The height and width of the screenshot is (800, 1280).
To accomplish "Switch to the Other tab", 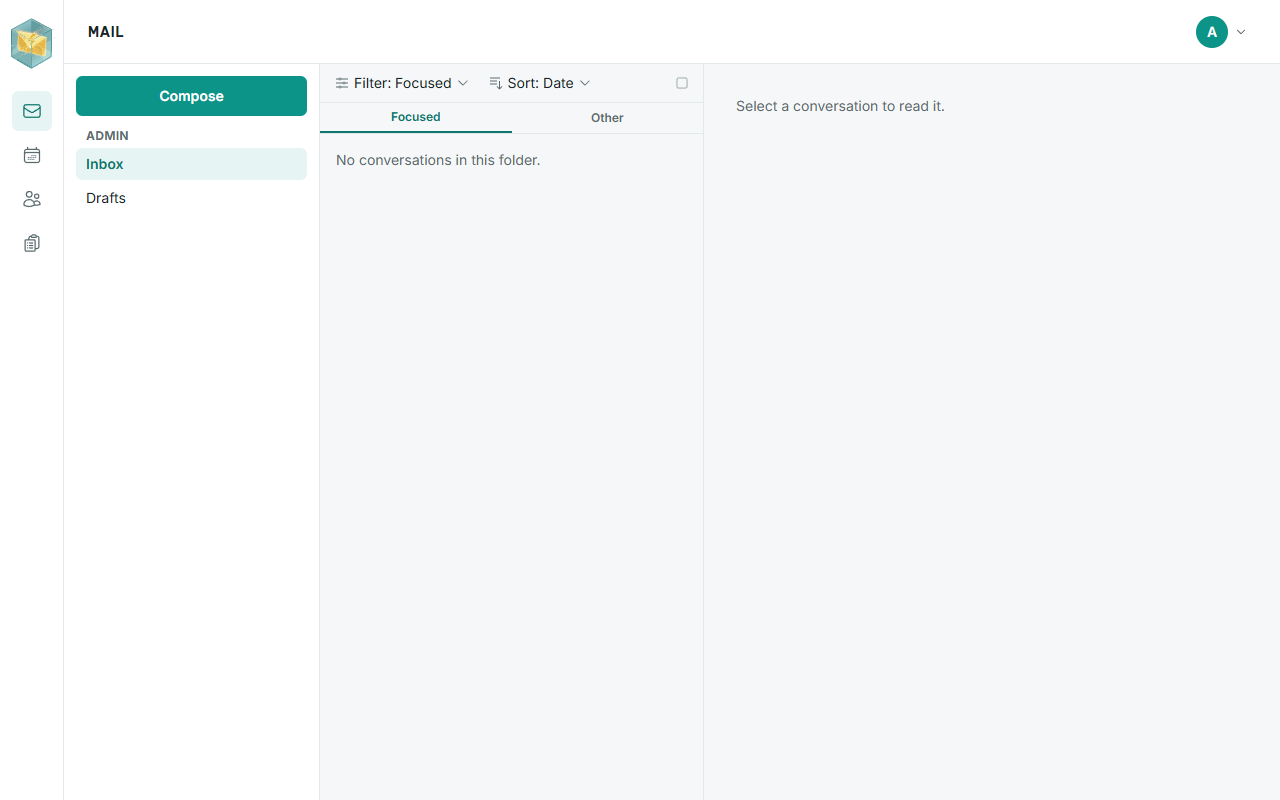I will pyautogui.click(x=607, y=118).
